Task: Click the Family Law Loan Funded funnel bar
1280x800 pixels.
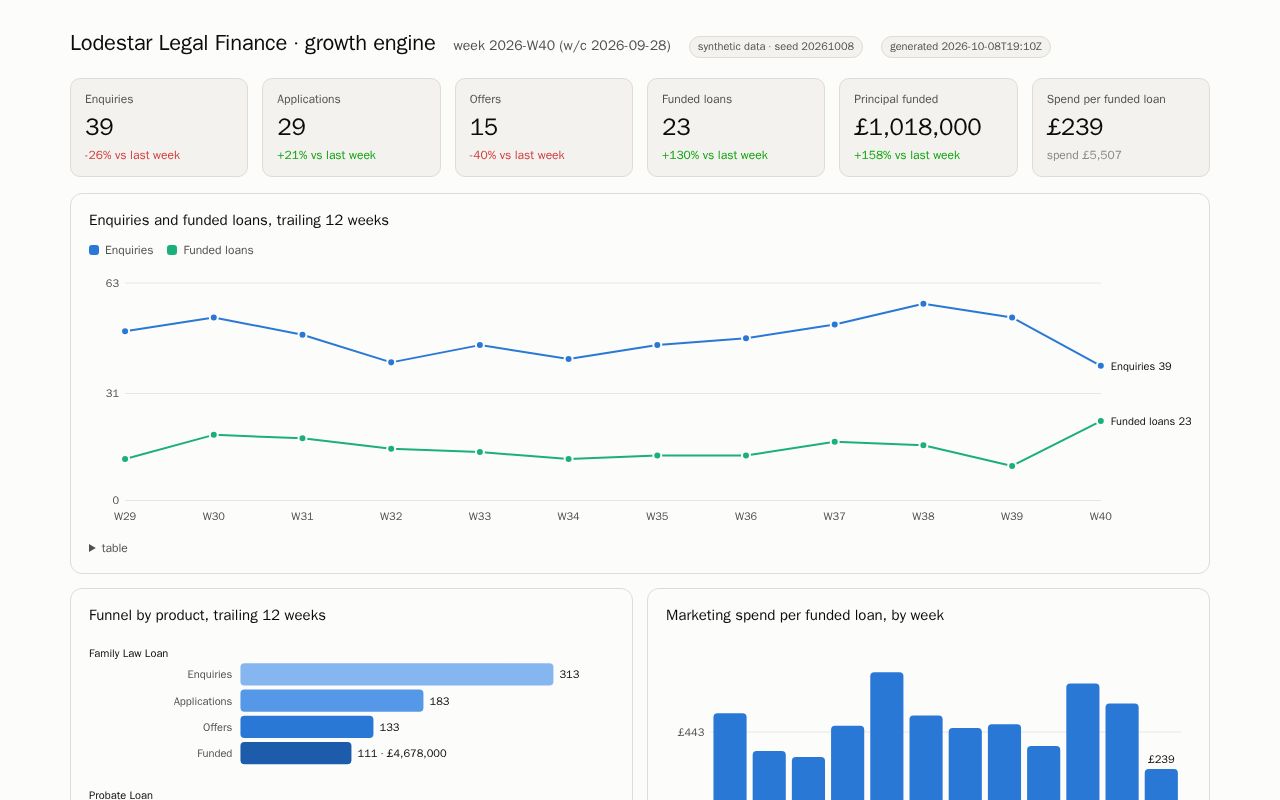Action: coord(296,753)
